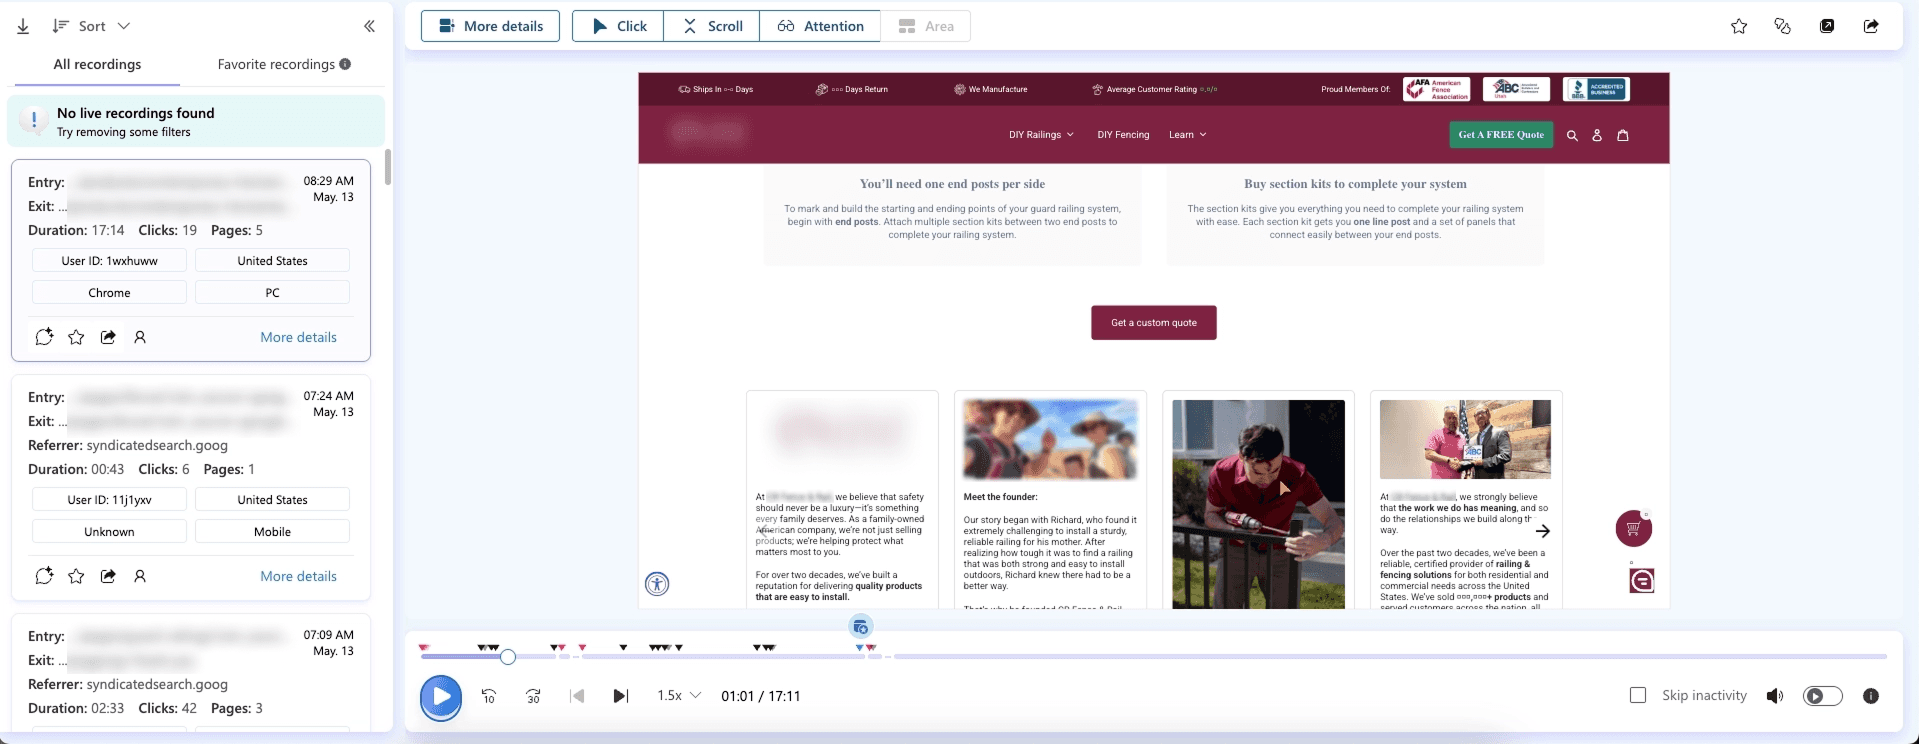Open the man drilling video thumbnail
This screenshot has height=744, width=1919.
pos(1258,504)
